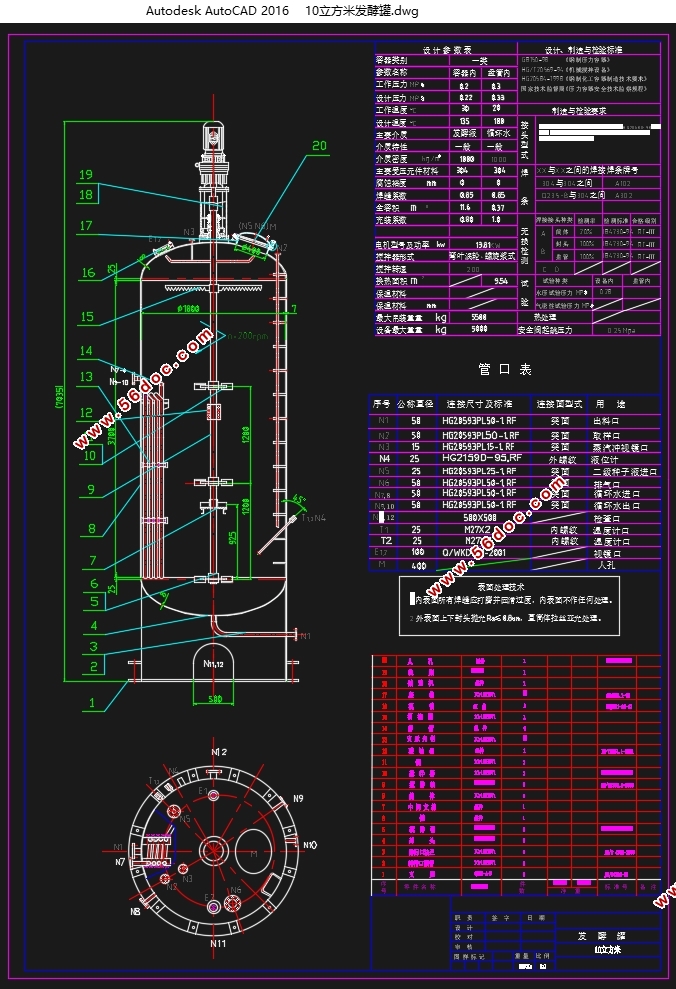Select part callout number 20 near the manhole
The image size is (676, 989).
(320, 146)
